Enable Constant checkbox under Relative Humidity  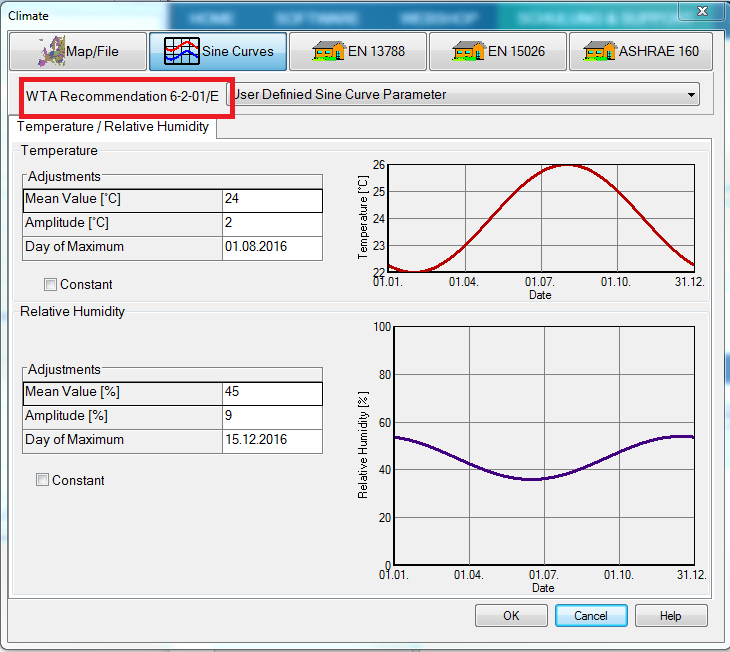(x=42, y=480)
